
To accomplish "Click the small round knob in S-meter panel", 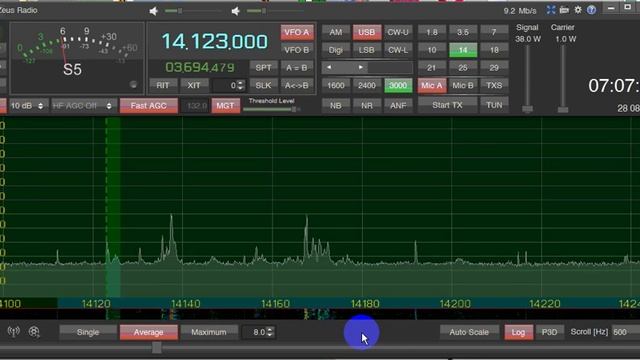I will (x=133, y=84).
